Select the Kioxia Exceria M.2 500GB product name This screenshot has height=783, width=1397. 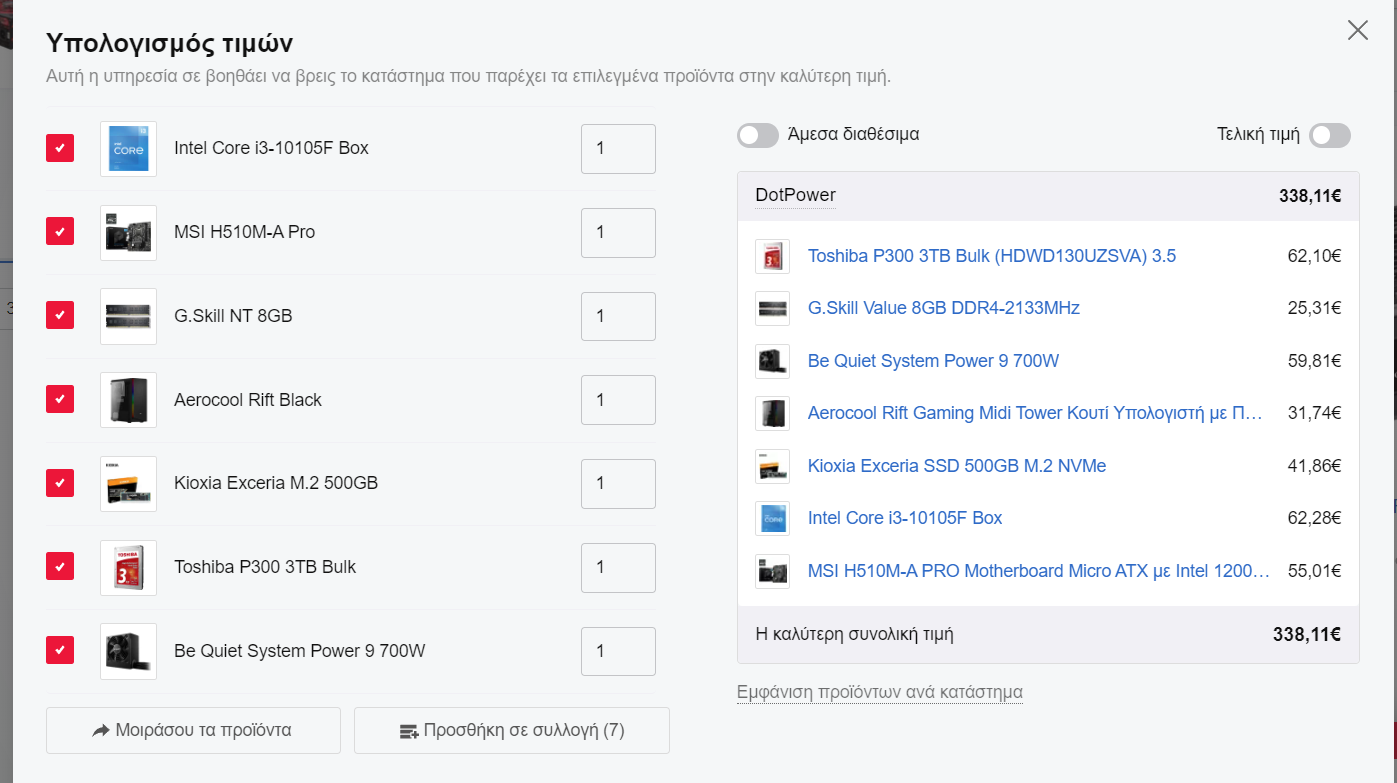point(276,483)
